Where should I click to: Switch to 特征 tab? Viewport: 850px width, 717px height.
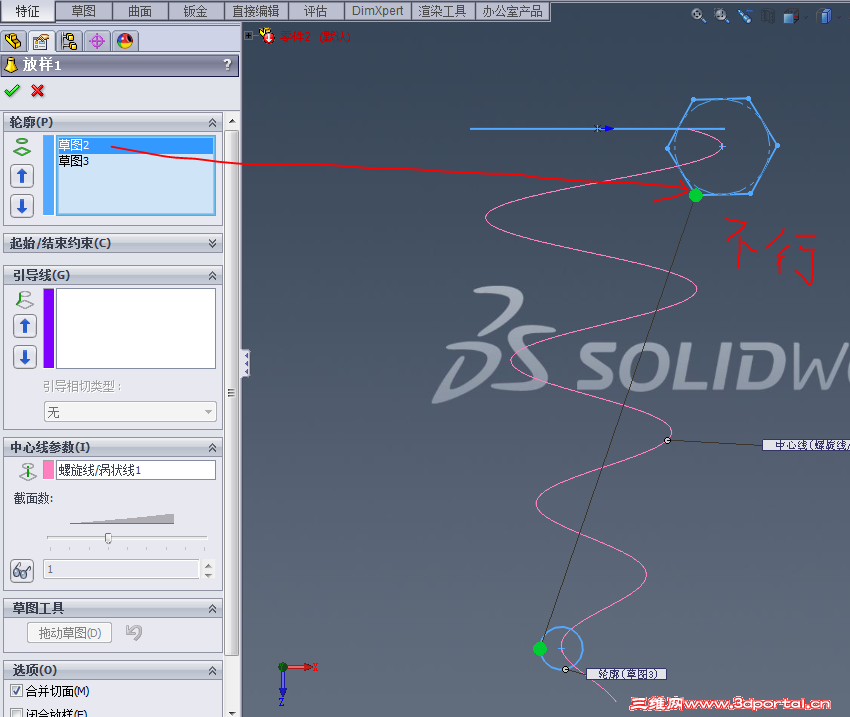tap(28, 11)
